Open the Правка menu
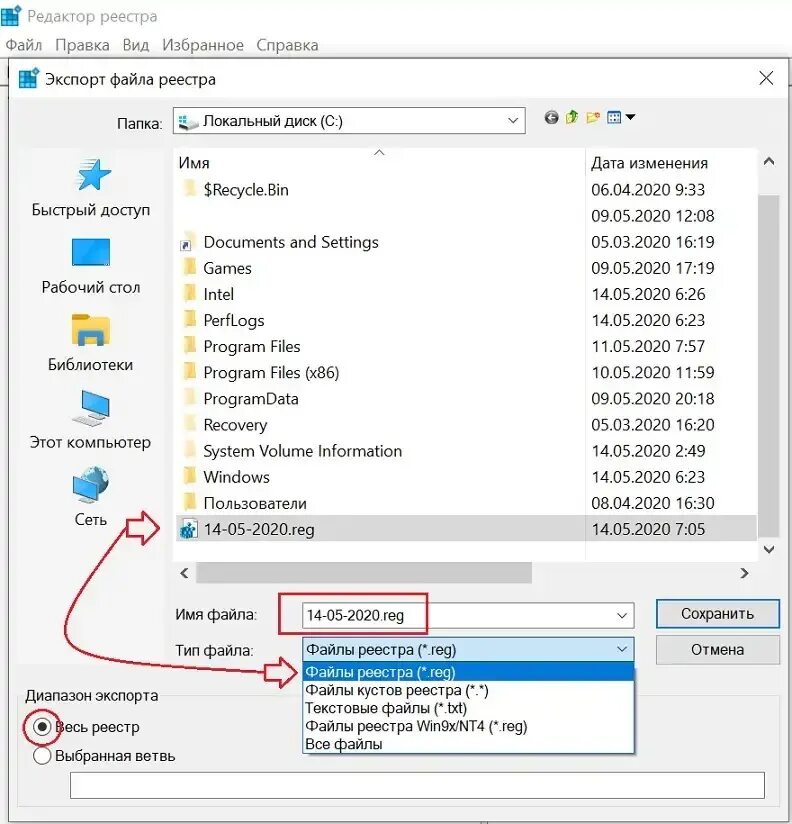The image size is (792, 824). coord(82,45)
